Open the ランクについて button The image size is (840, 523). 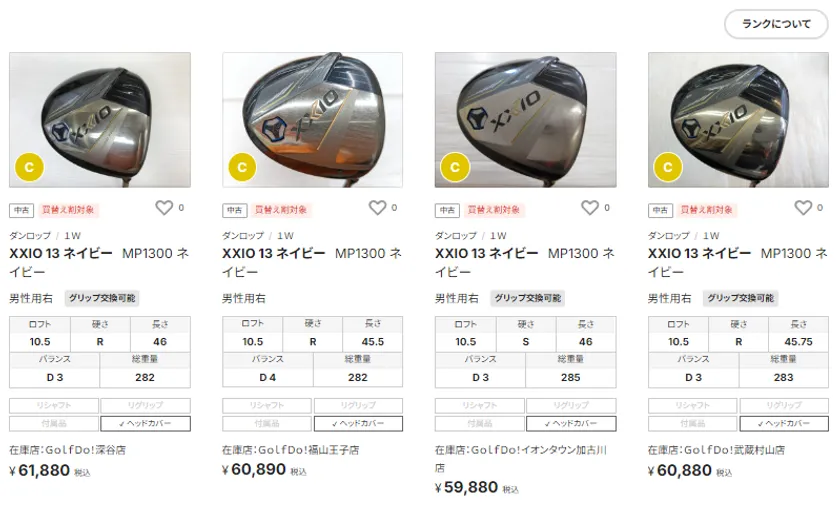click(x=776, y=24)
